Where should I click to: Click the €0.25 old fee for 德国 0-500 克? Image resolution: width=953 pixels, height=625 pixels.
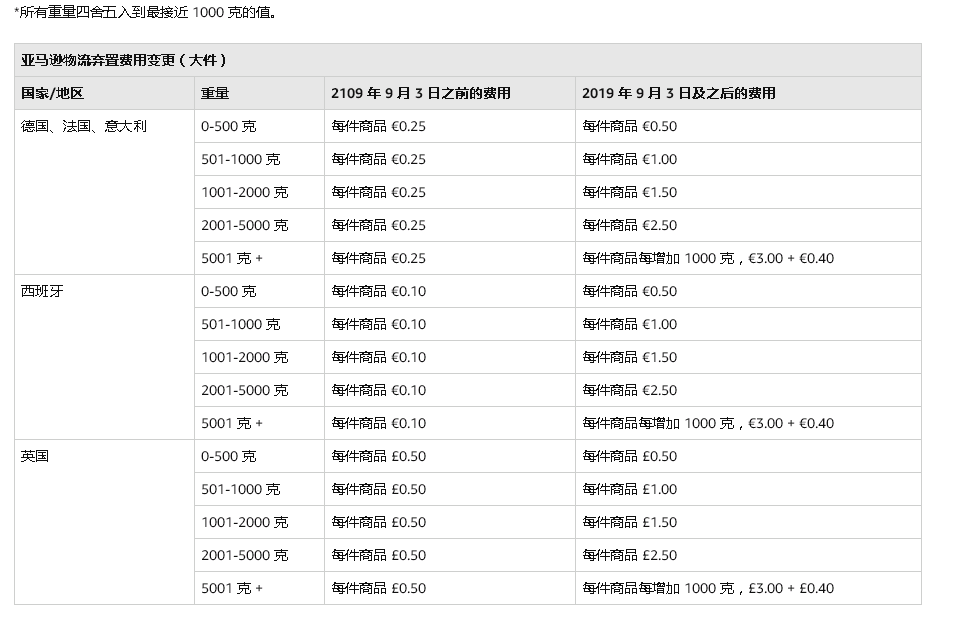click(x=379, y=126)
